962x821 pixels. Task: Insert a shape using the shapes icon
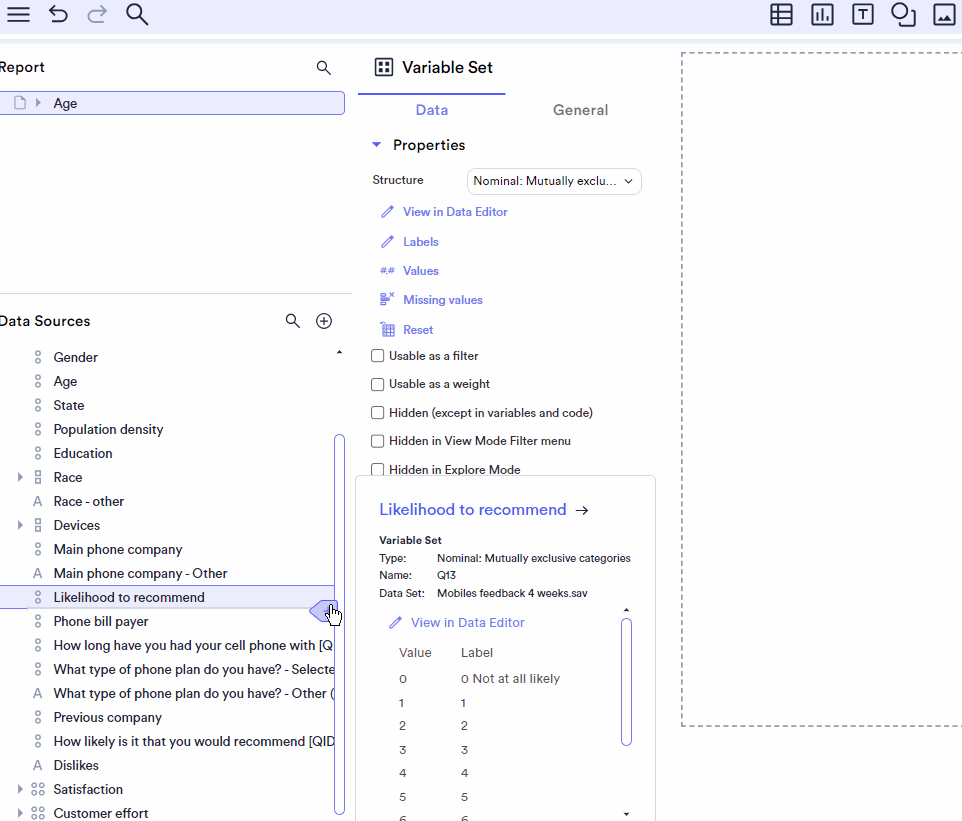pyautogui.click(x=903, y=15)
